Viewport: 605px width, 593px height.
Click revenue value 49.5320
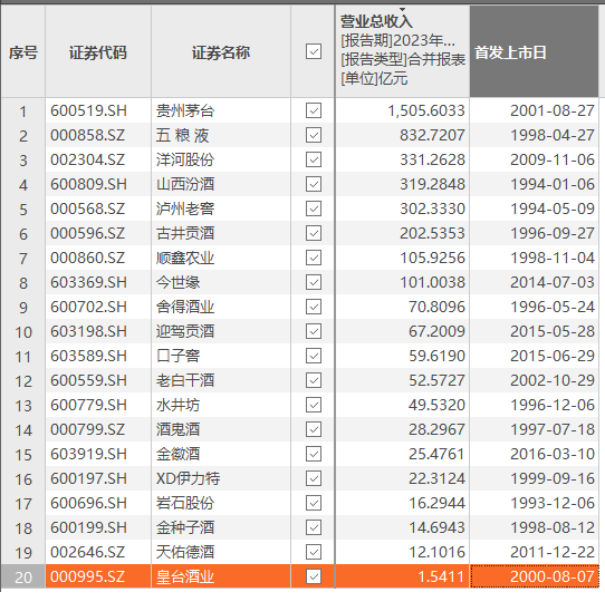coord(437,405)
